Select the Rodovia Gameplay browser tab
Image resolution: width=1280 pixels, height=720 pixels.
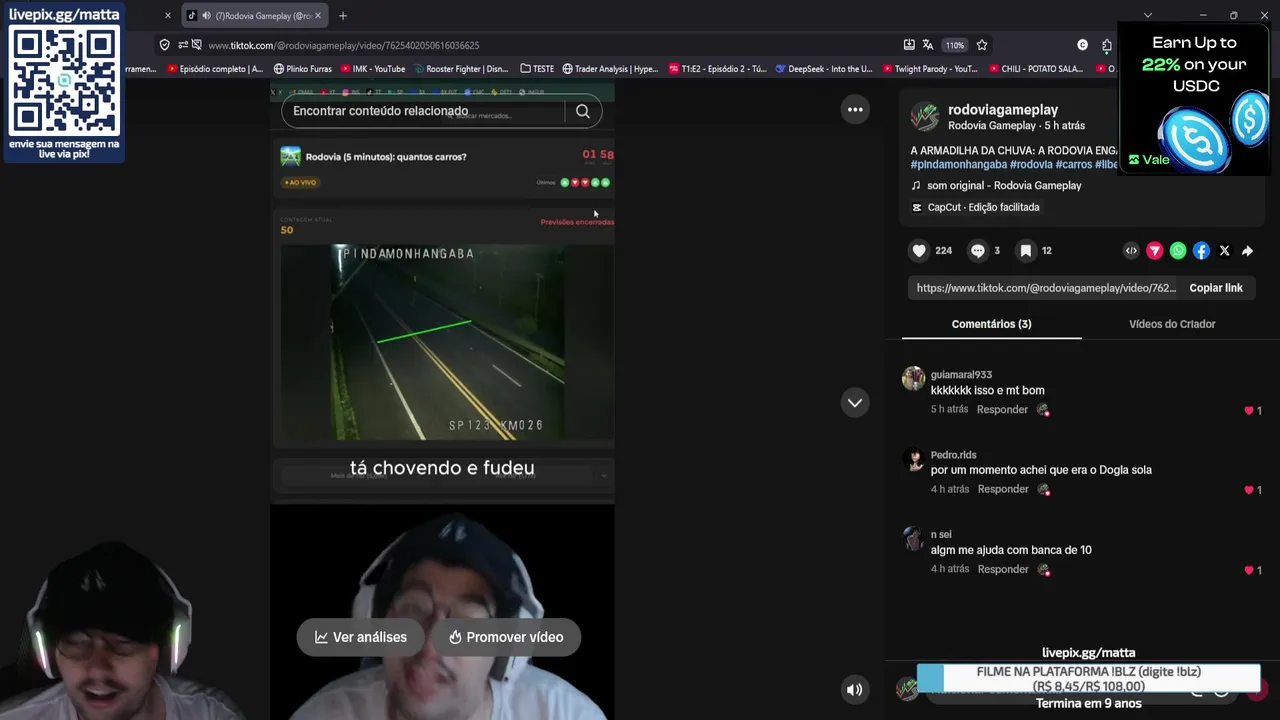pos(255,16)
